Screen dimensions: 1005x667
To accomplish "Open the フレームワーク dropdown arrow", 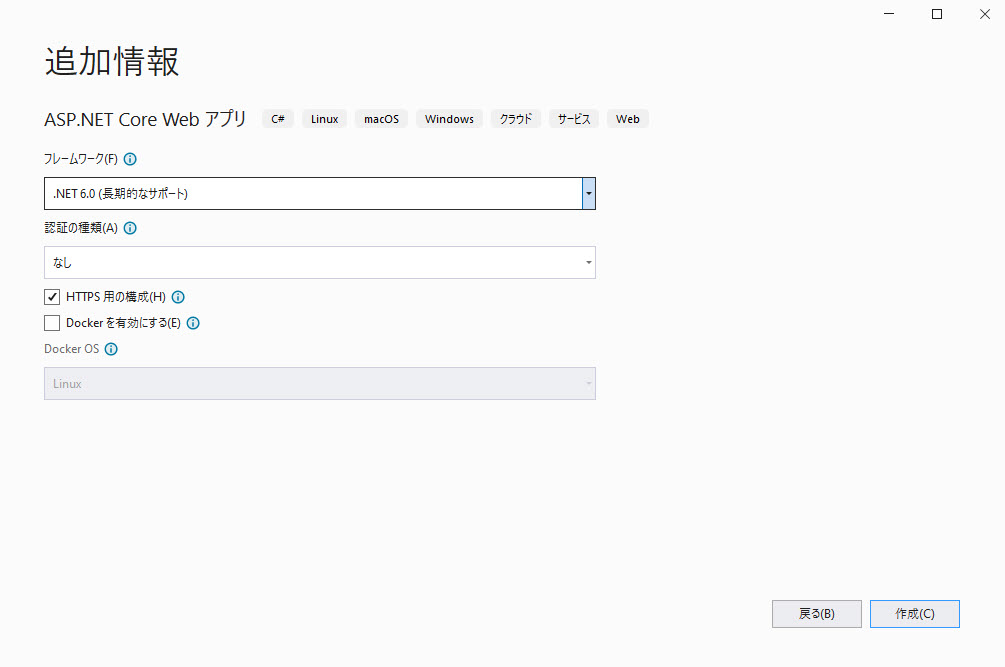I will coord(589,193).
